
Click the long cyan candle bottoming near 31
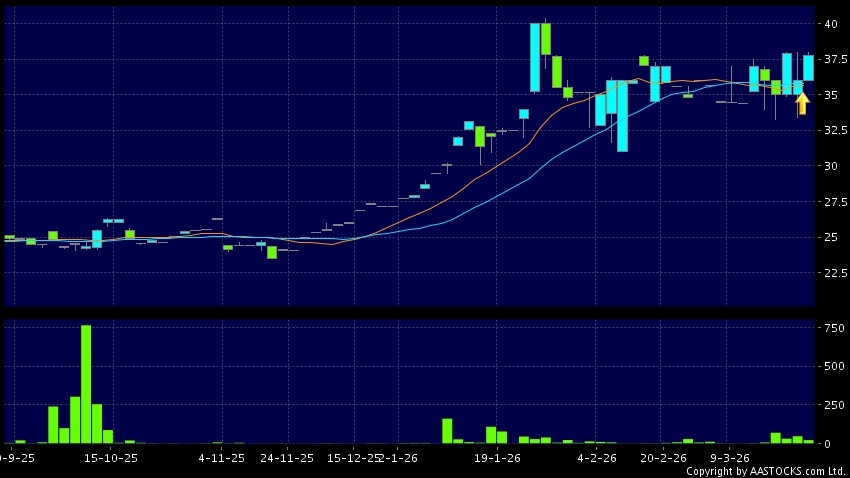pyautogui.click(x=622, y=116)
